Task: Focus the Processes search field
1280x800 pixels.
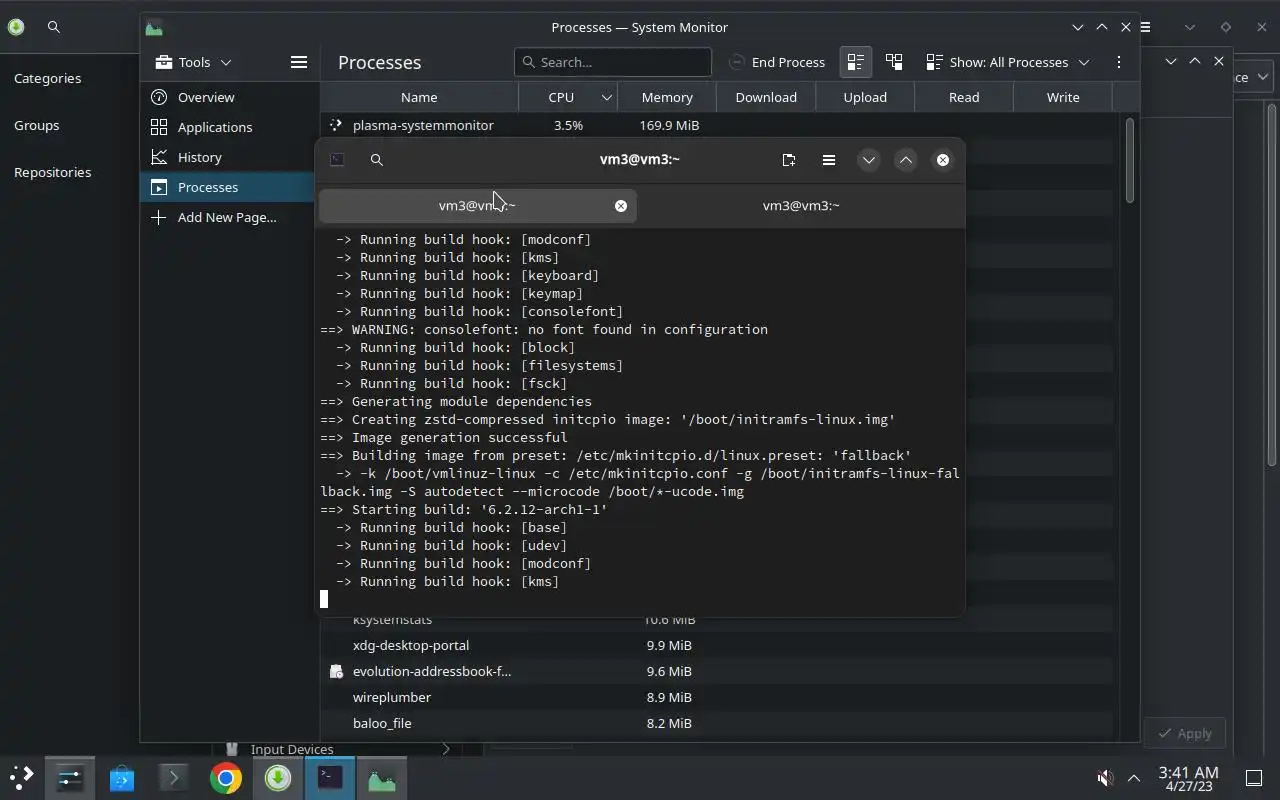Action: [x=612, y=62]
